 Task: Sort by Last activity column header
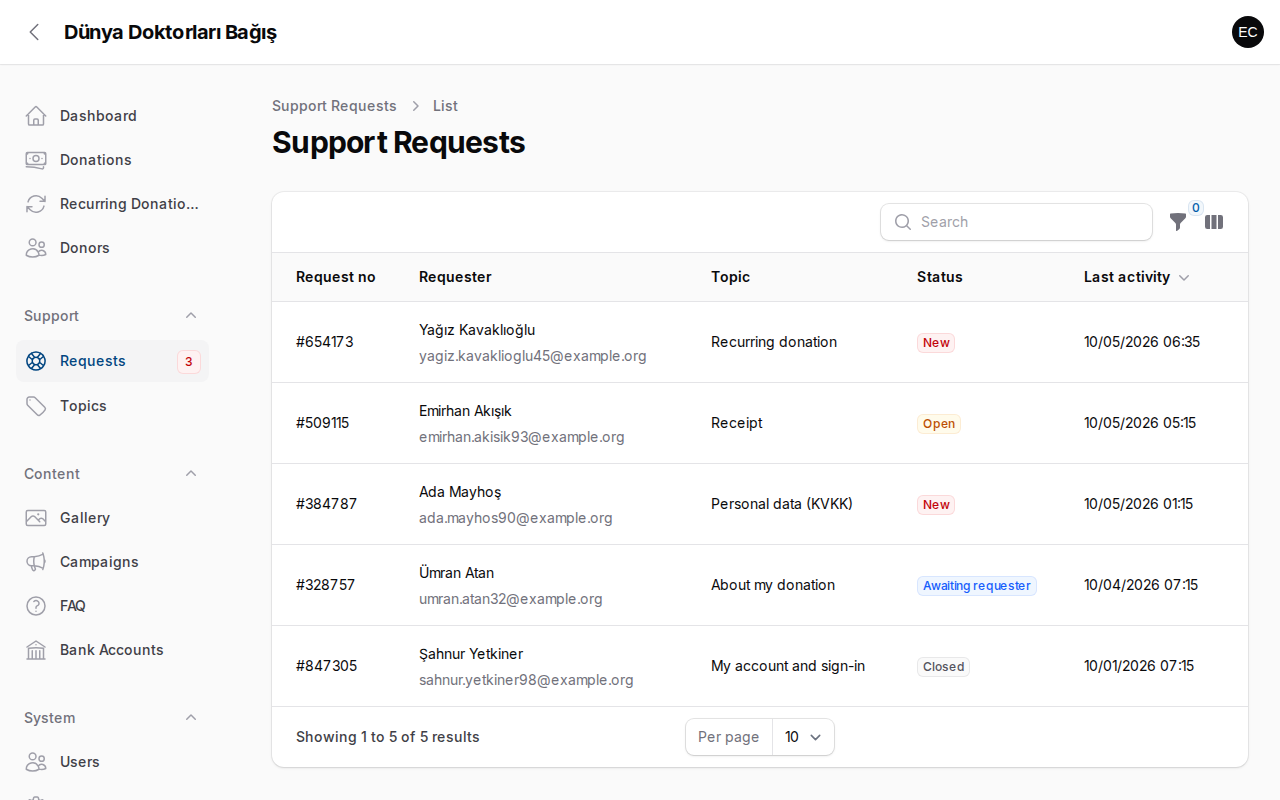(x=1136, y=277)
